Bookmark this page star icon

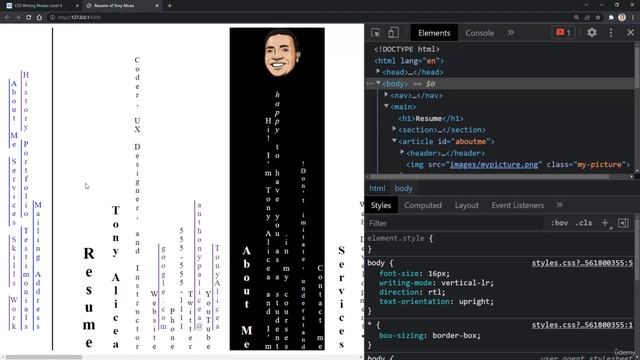click(598, 18)
